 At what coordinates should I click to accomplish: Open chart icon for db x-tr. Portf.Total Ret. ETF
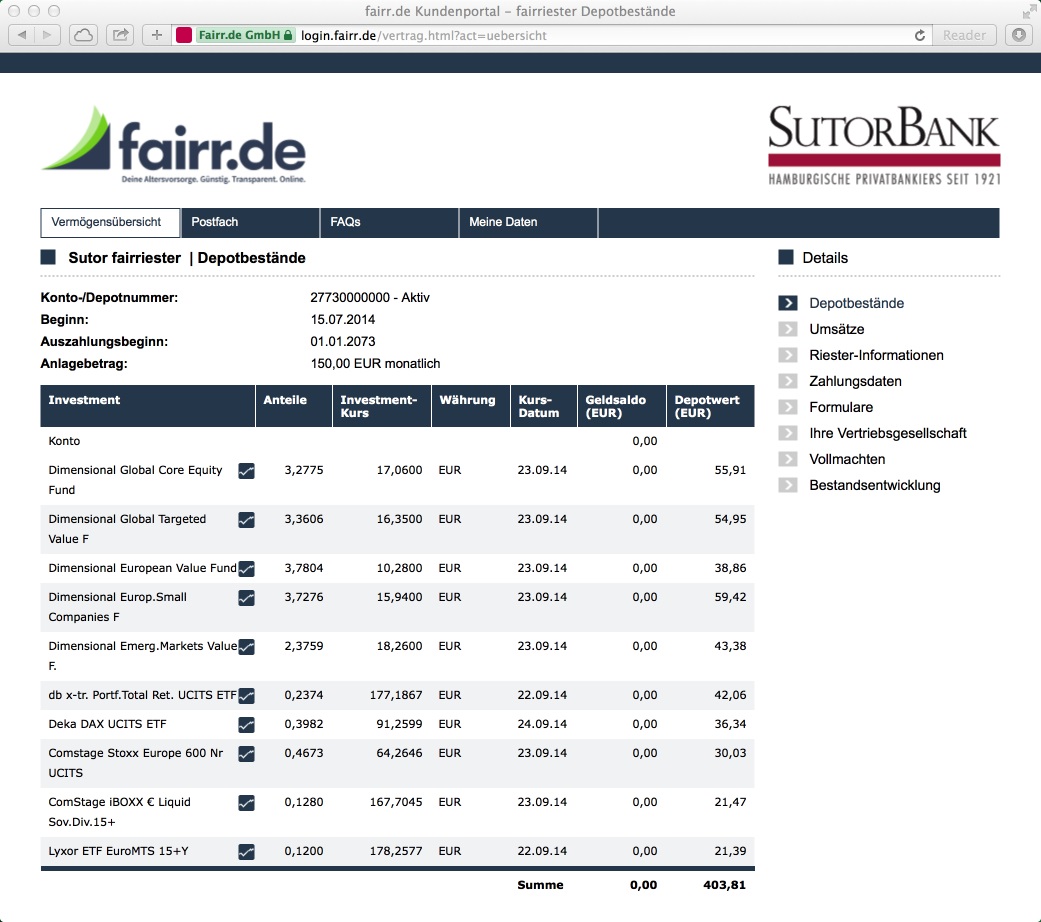pos(246,696)
